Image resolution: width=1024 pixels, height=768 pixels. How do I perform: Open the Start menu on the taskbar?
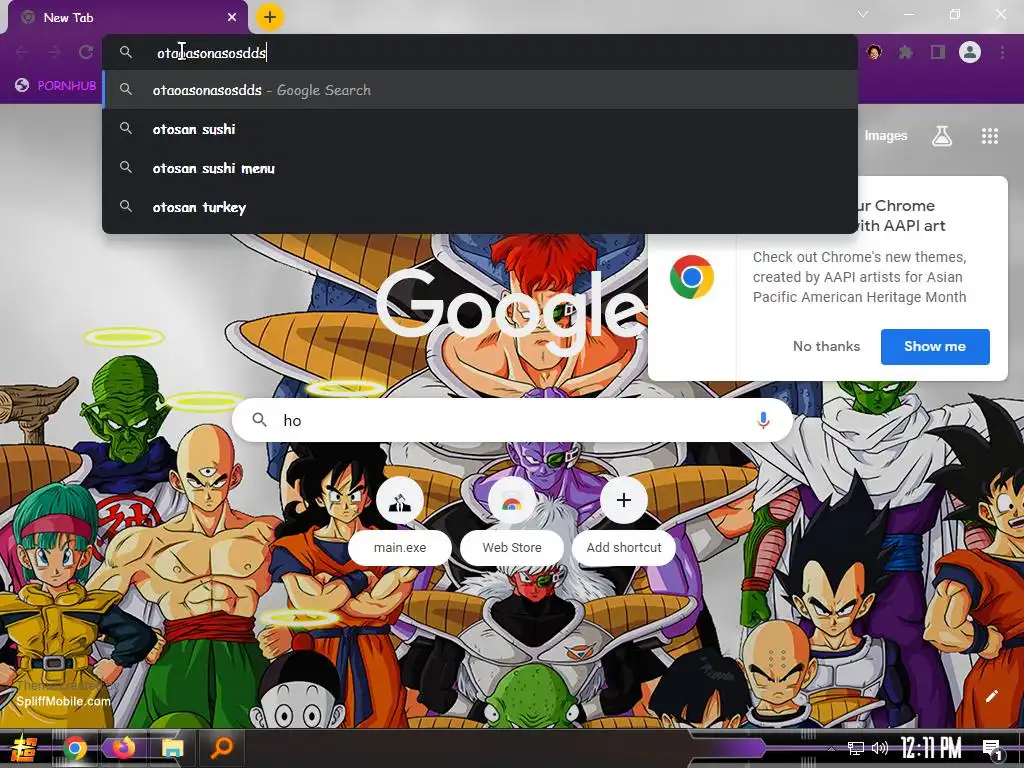(24, 748)
